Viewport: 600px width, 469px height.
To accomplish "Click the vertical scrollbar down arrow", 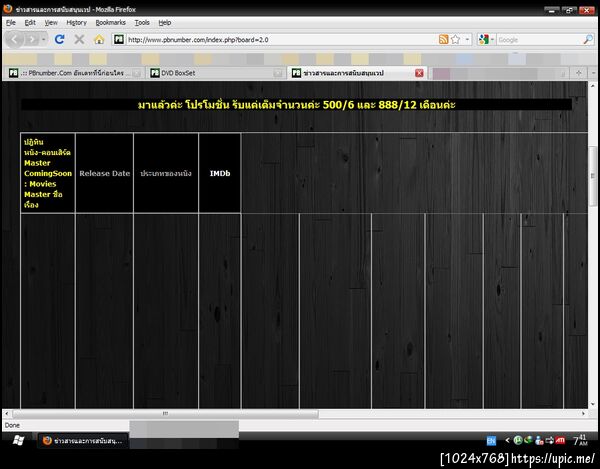I will [593, 404].
